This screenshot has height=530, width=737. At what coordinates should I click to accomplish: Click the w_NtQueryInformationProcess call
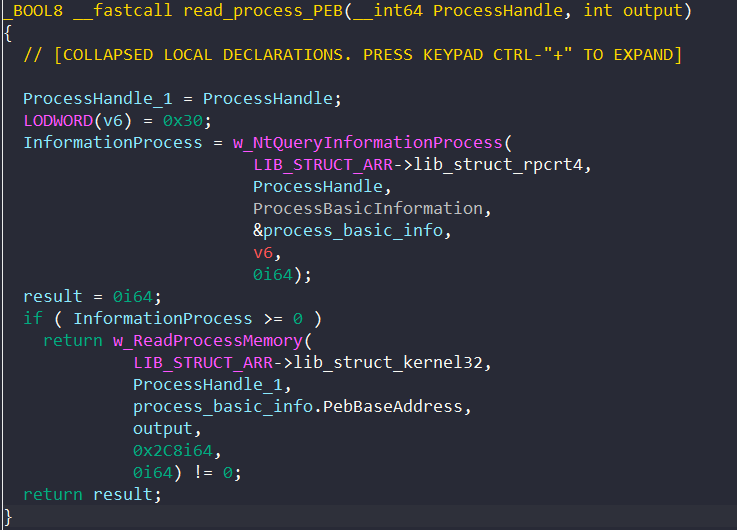pos(368,143)
